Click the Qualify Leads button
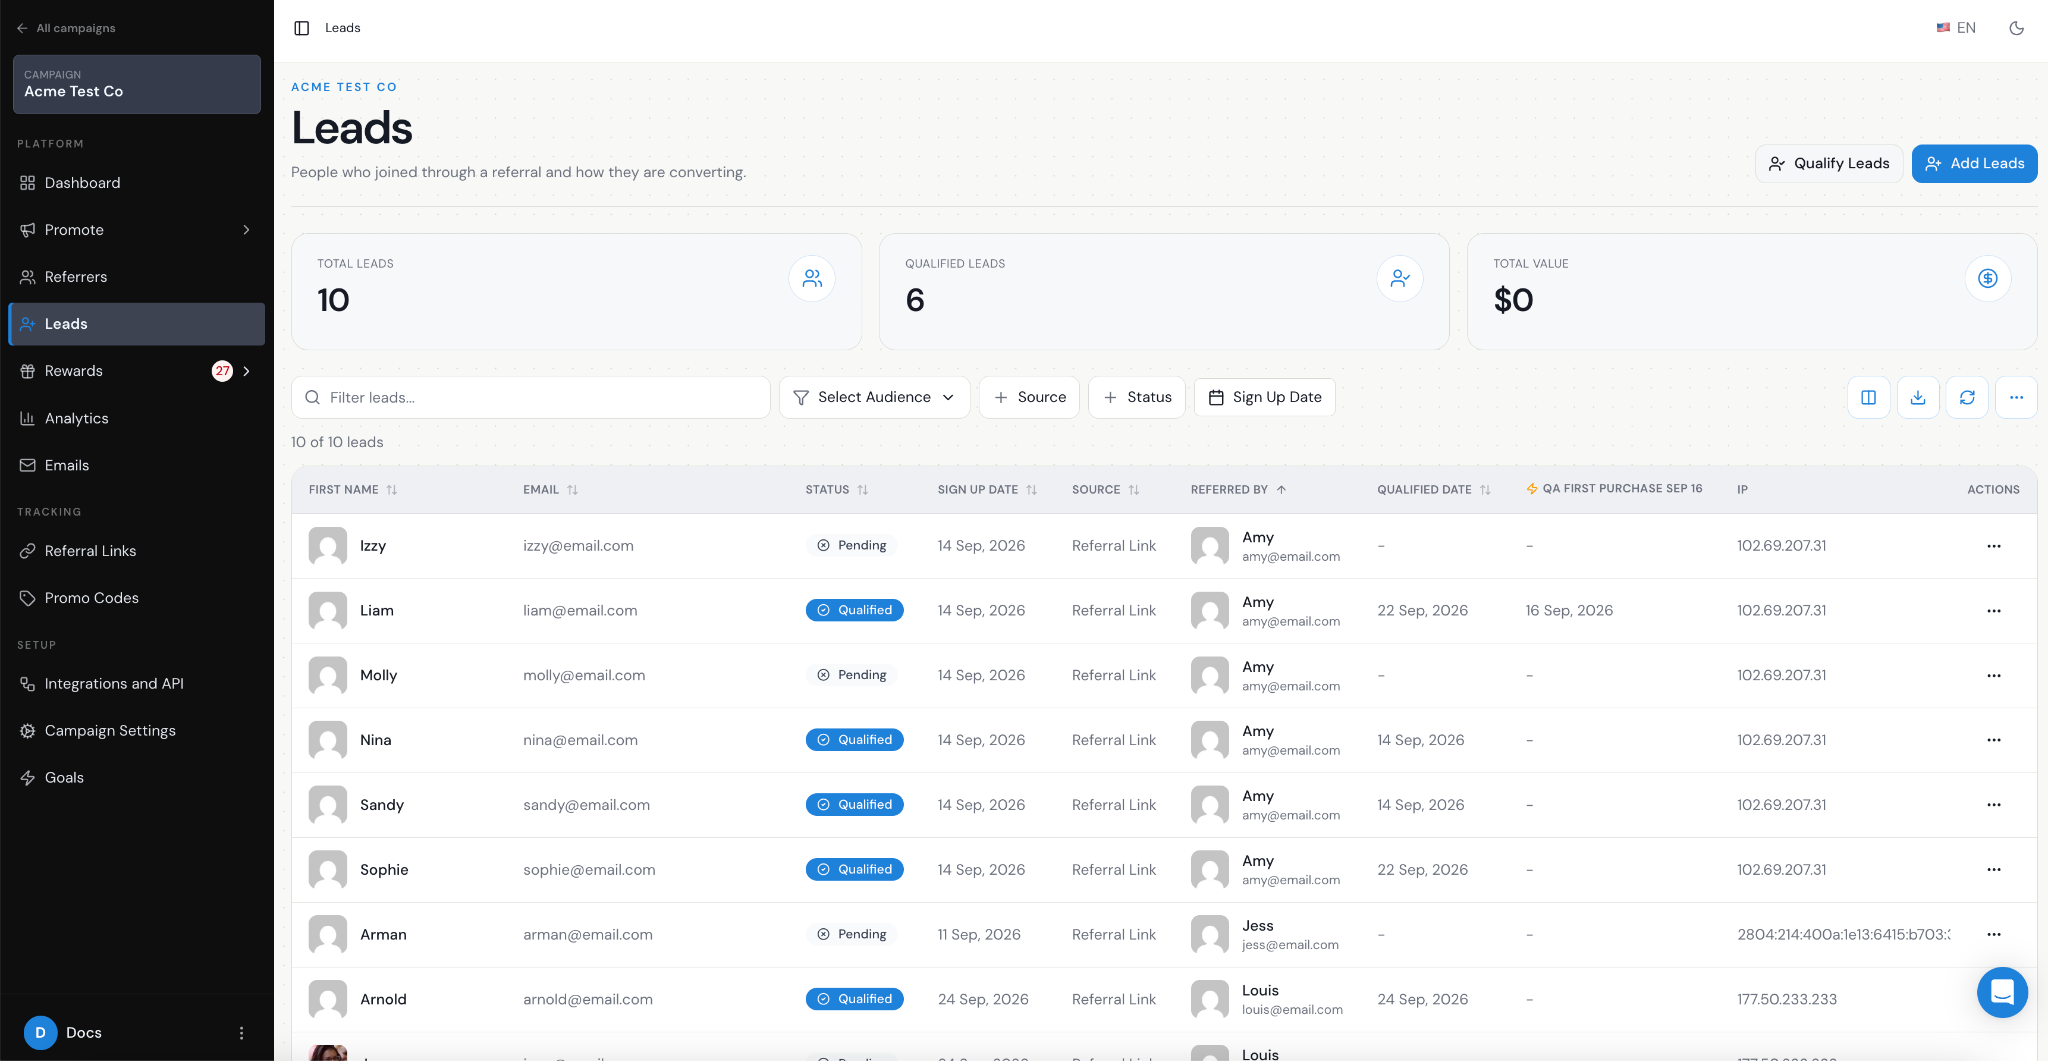Screen dimensions: 2048x1061 1829,164
